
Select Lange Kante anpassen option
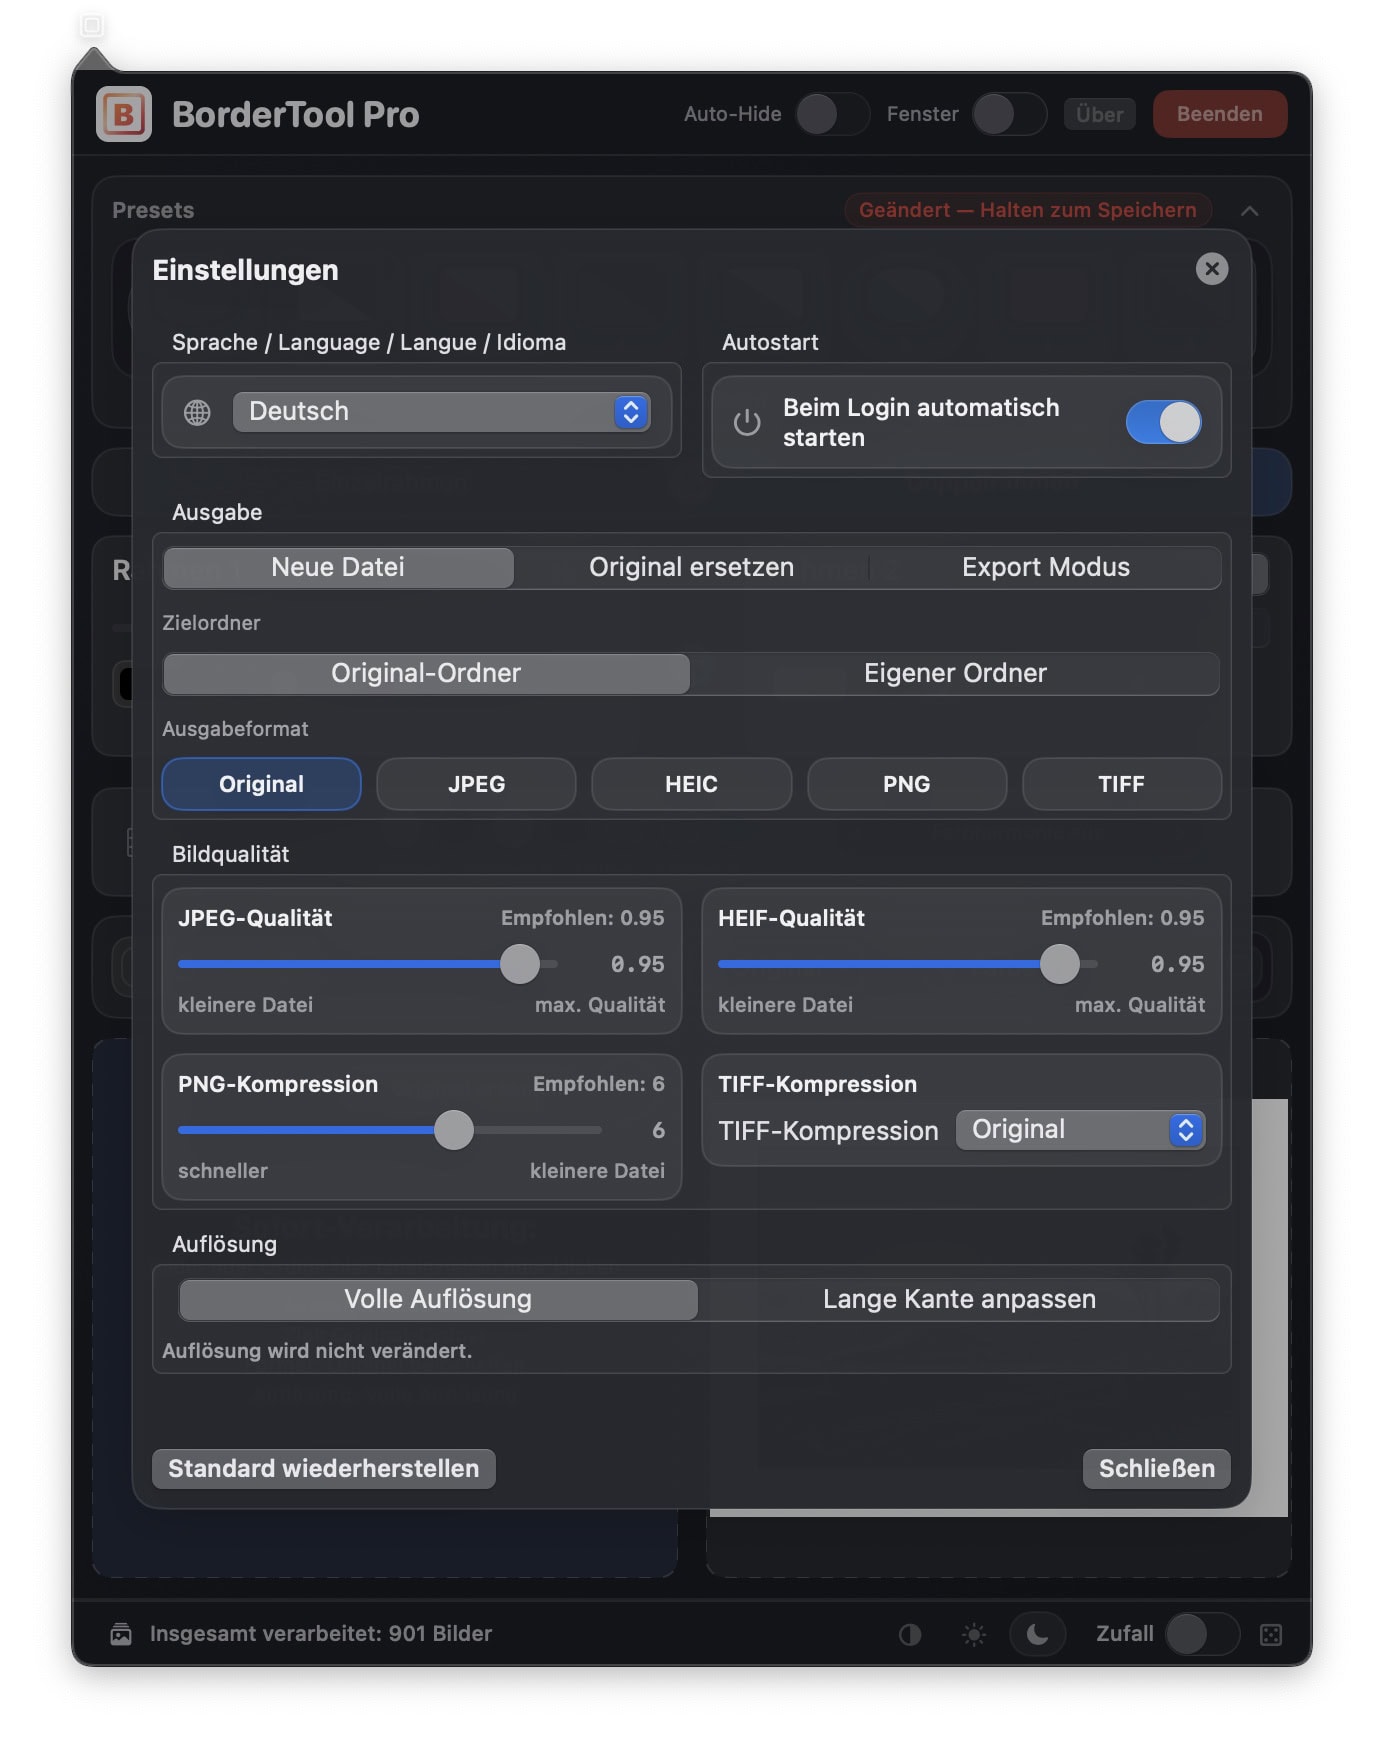959,1299
